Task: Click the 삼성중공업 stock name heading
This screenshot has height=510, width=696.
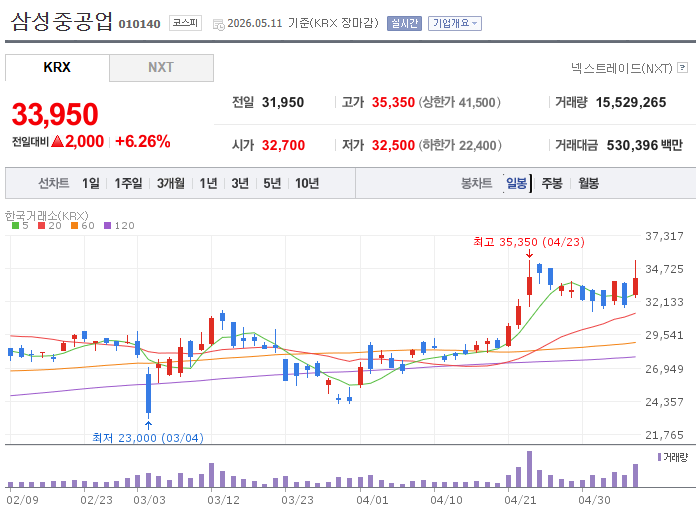Action: (x=62, y=22)
